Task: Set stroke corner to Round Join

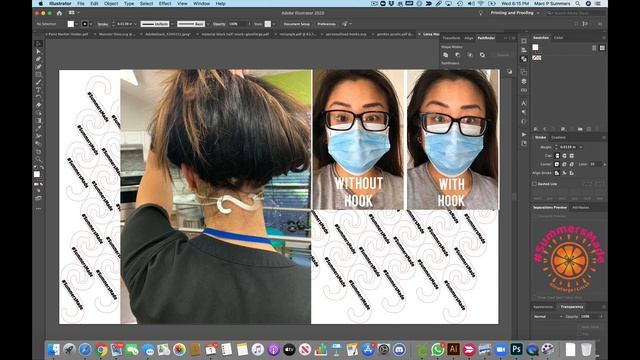Action: click(x=564, y=164)
